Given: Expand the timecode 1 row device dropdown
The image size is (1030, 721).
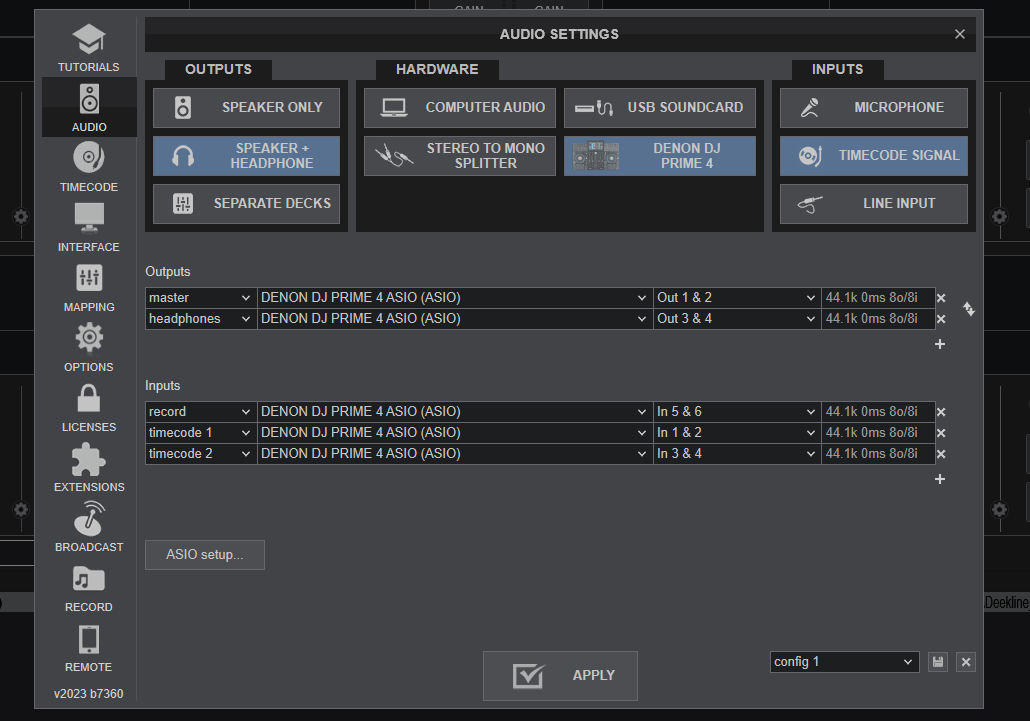Looking at the screenshot, I should coord(455,433).
